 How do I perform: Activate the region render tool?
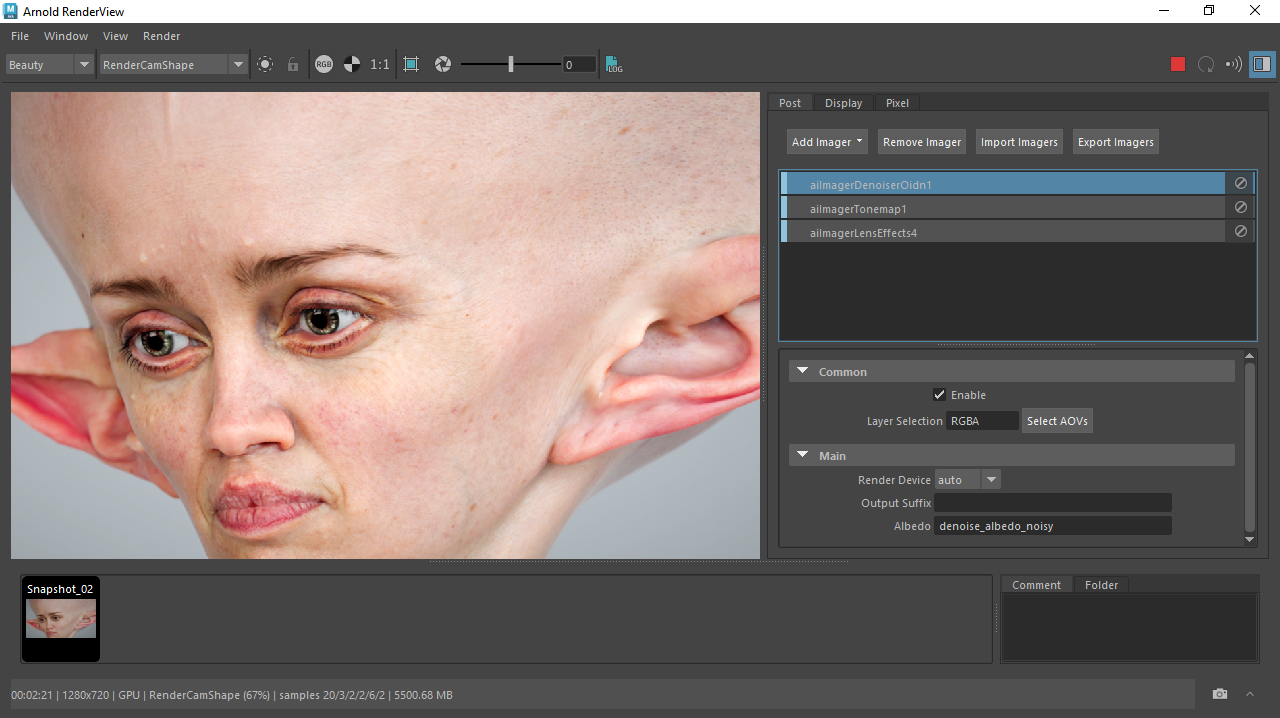click(410, 63)
